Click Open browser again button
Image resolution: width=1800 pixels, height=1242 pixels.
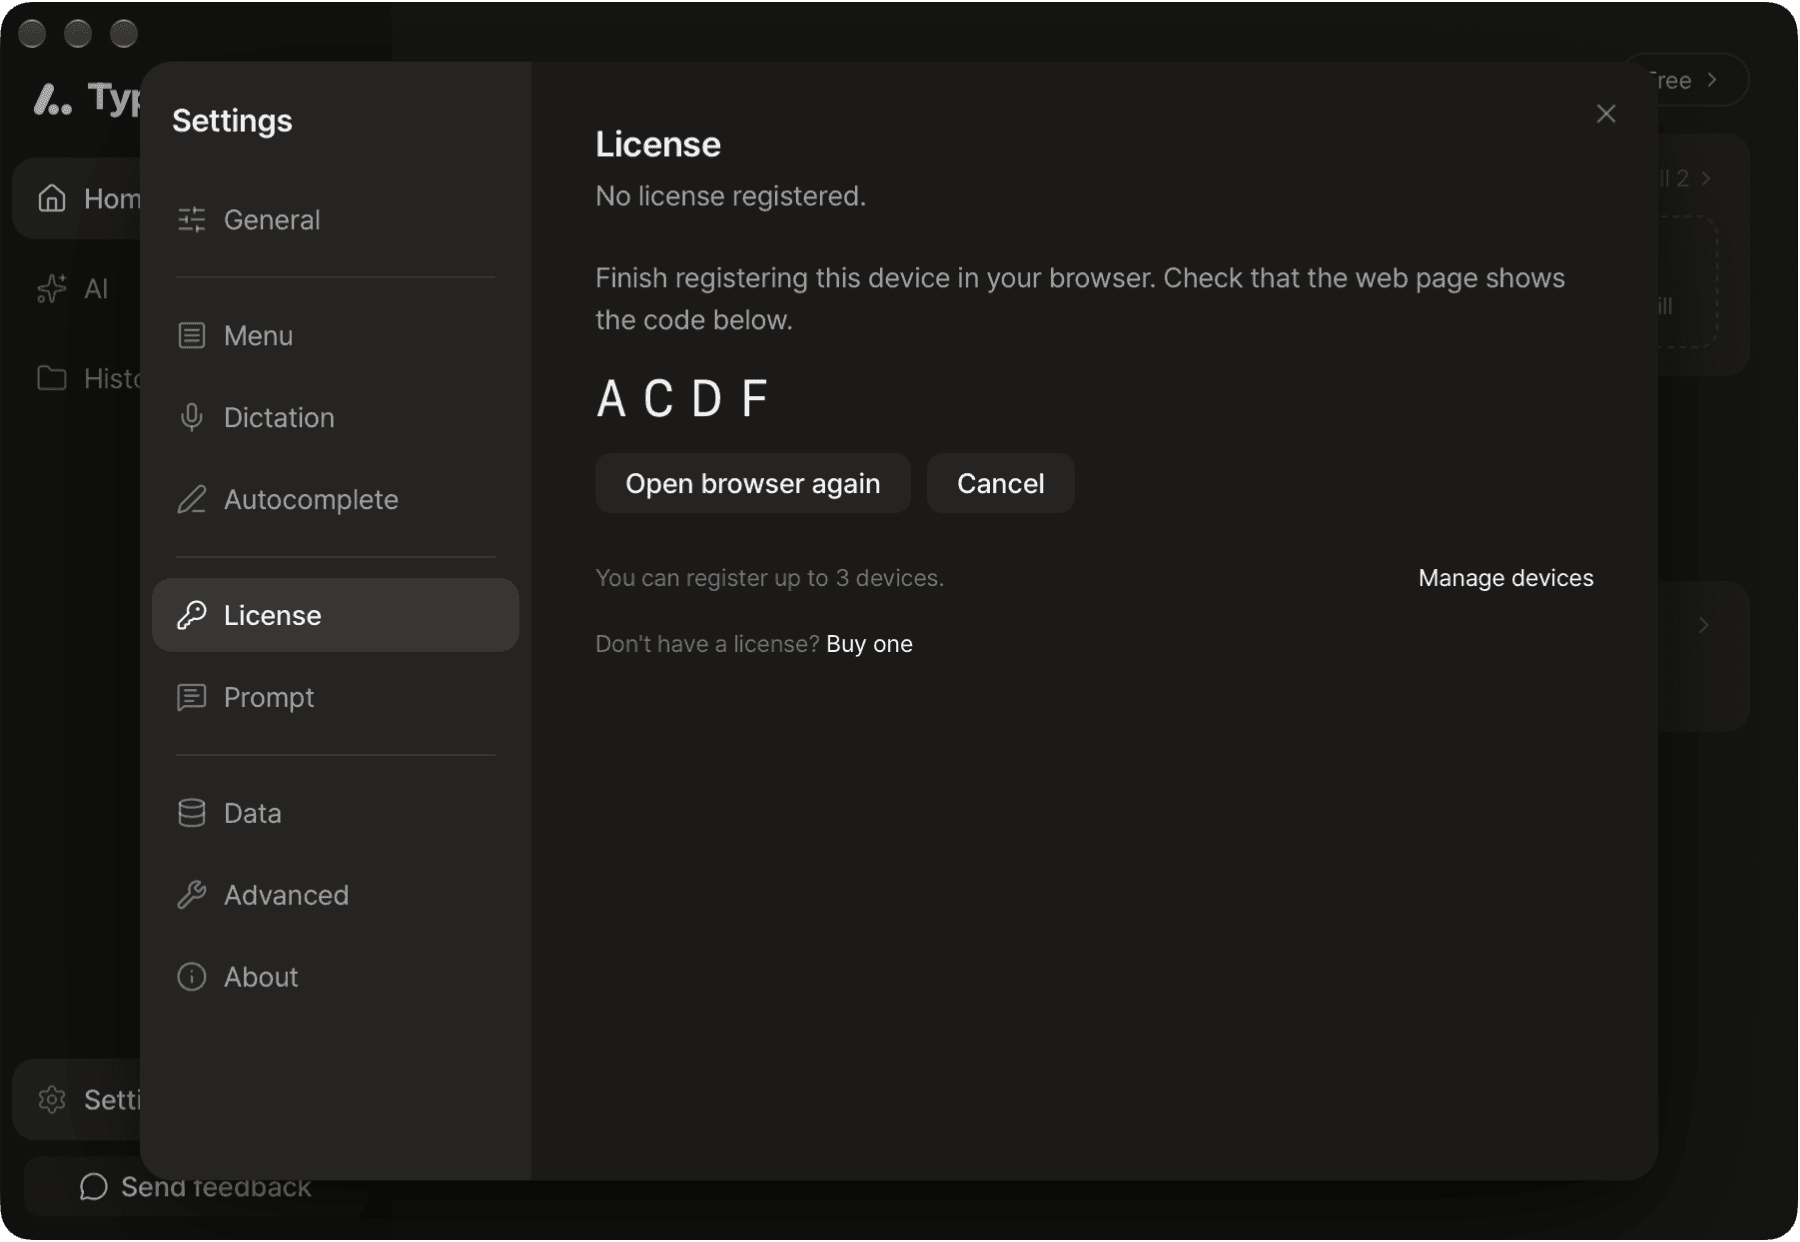(753, 484)
